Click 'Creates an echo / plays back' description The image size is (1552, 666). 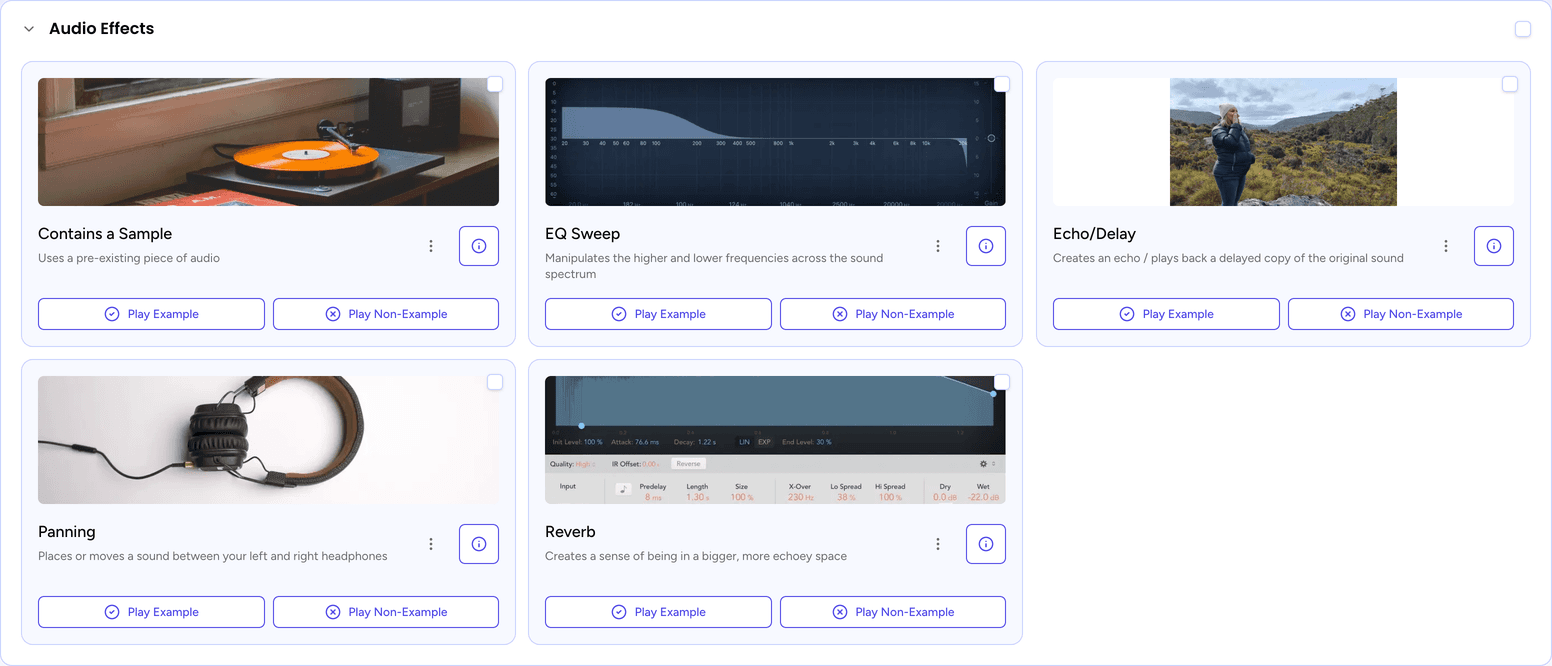(x=1228, y=258)
